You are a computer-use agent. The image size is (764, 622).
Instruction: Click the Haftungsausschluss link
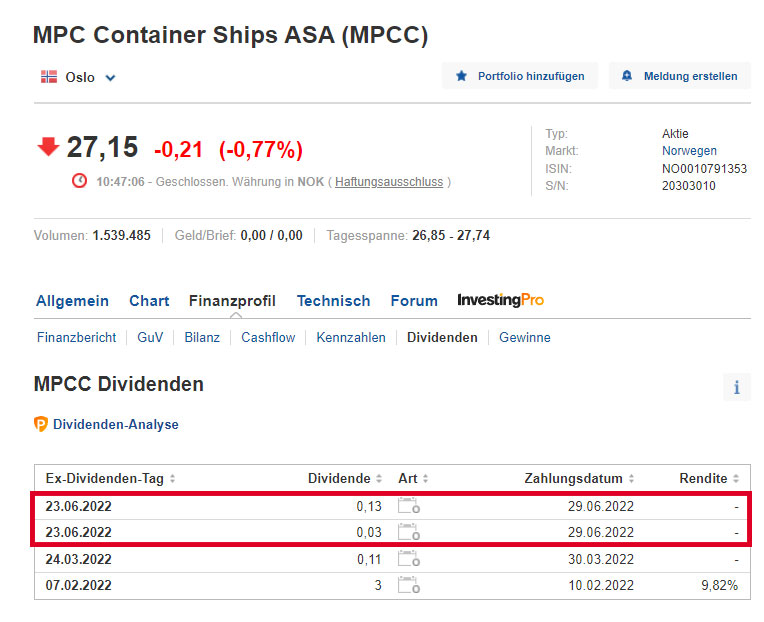click(x=390, y=182)
